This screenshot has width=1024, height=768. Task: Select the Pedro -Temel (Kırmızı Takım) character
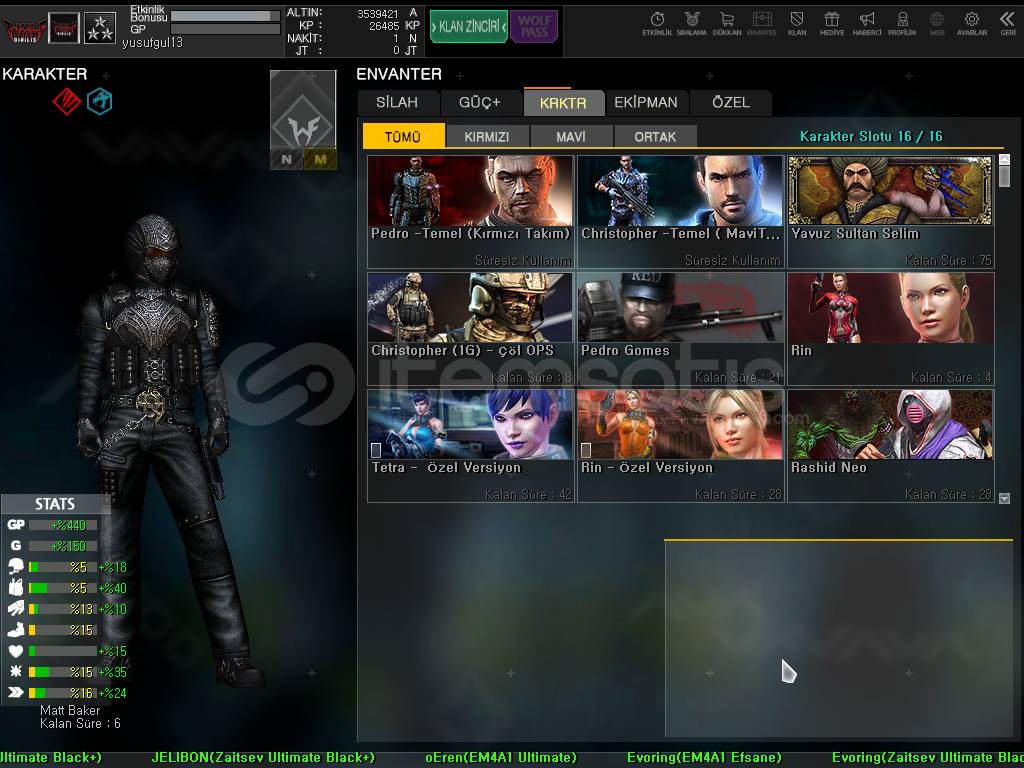(x=470, y=212)
